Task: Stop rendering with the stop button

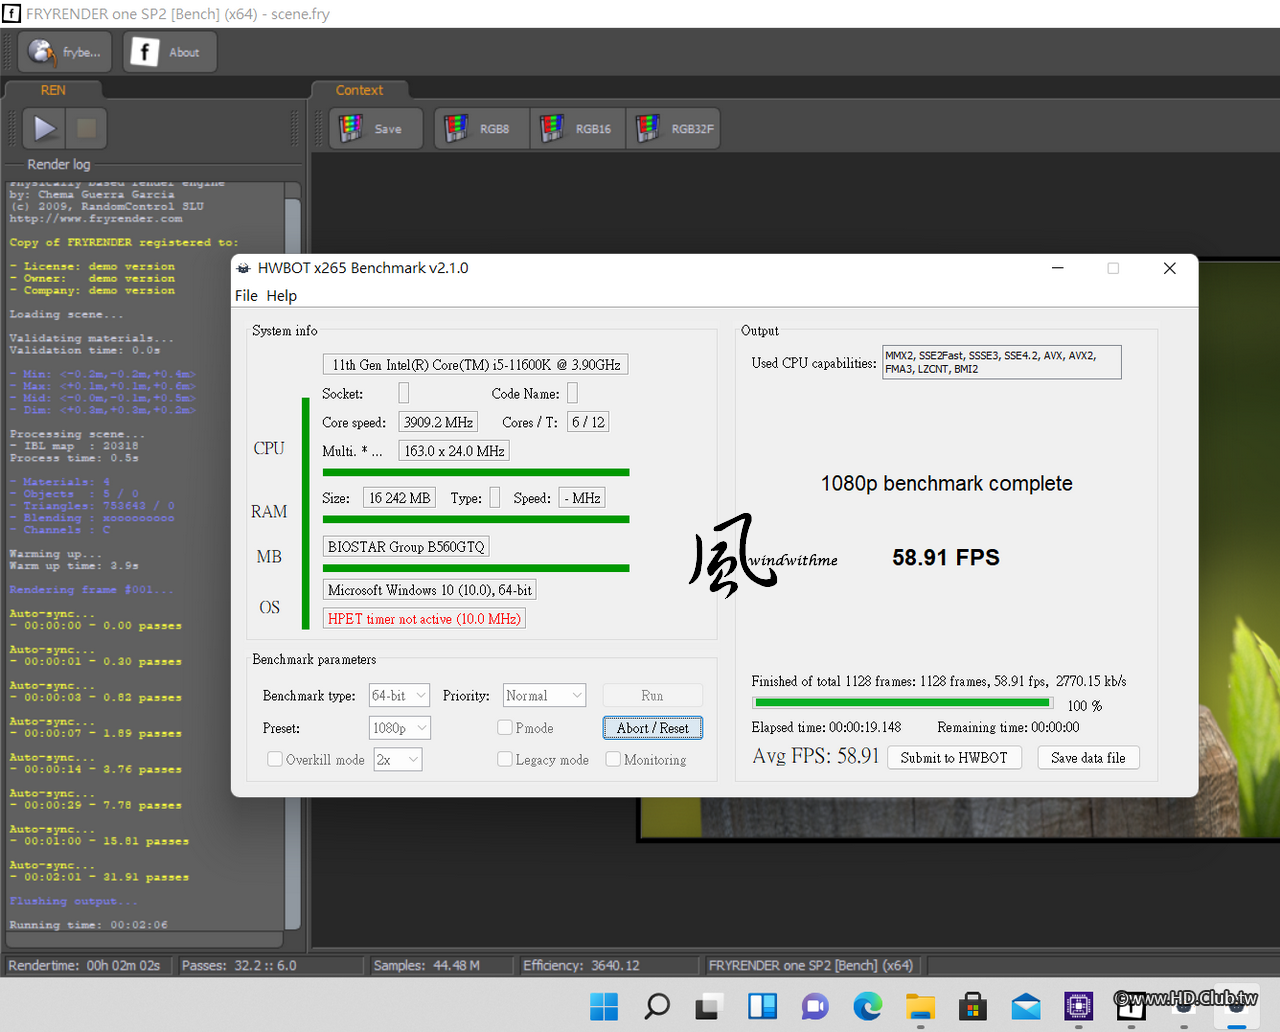Action: click(x=87, y=128)
